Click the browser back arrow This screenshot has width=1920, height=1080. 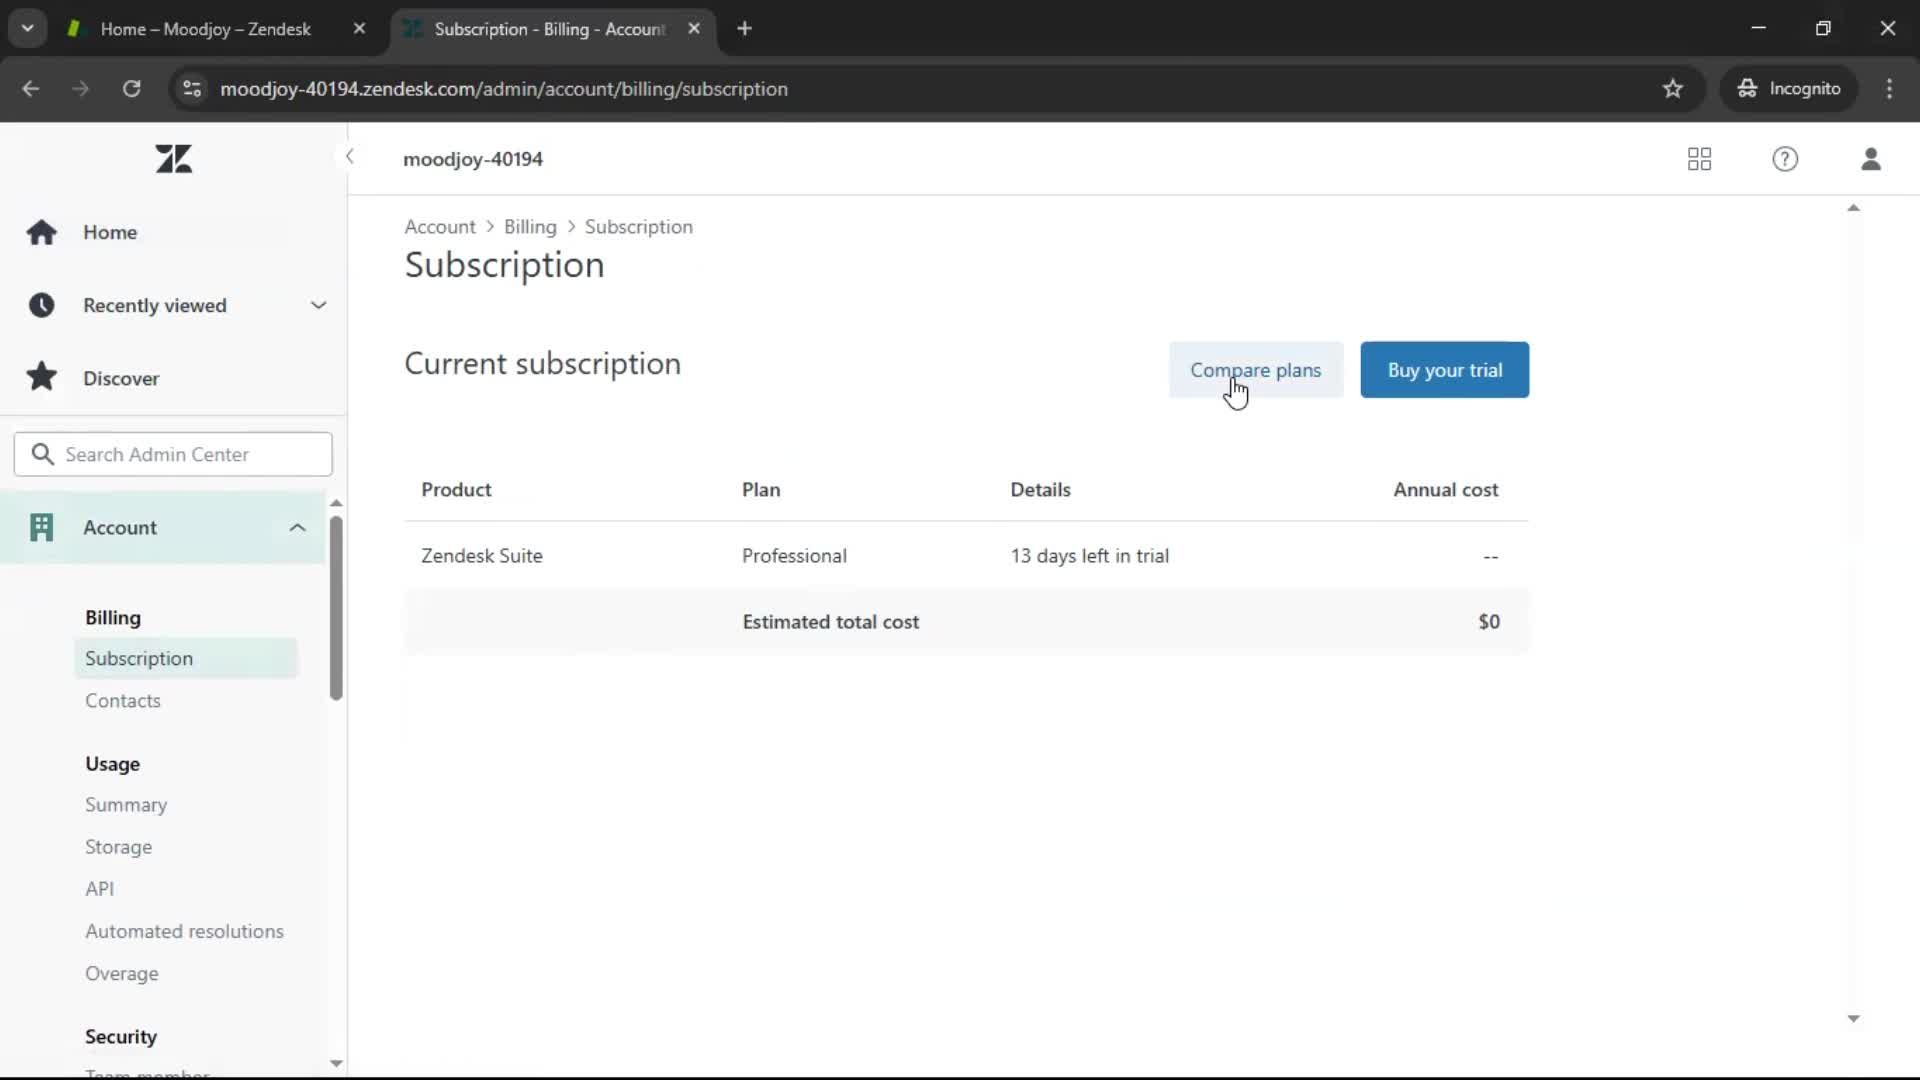coord(31,89)
